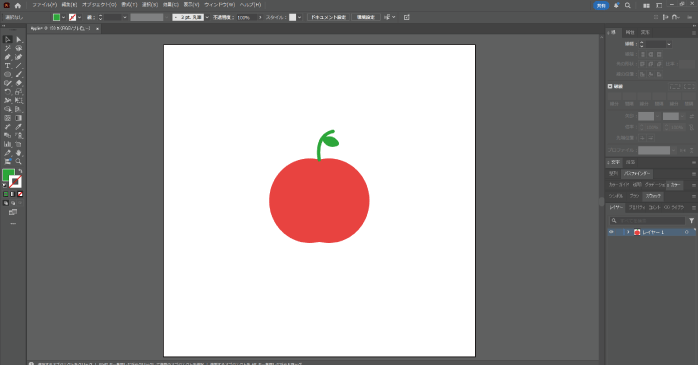Select the Selection tool (black arrow)
The image size is (698, 365).
[8, 40]
